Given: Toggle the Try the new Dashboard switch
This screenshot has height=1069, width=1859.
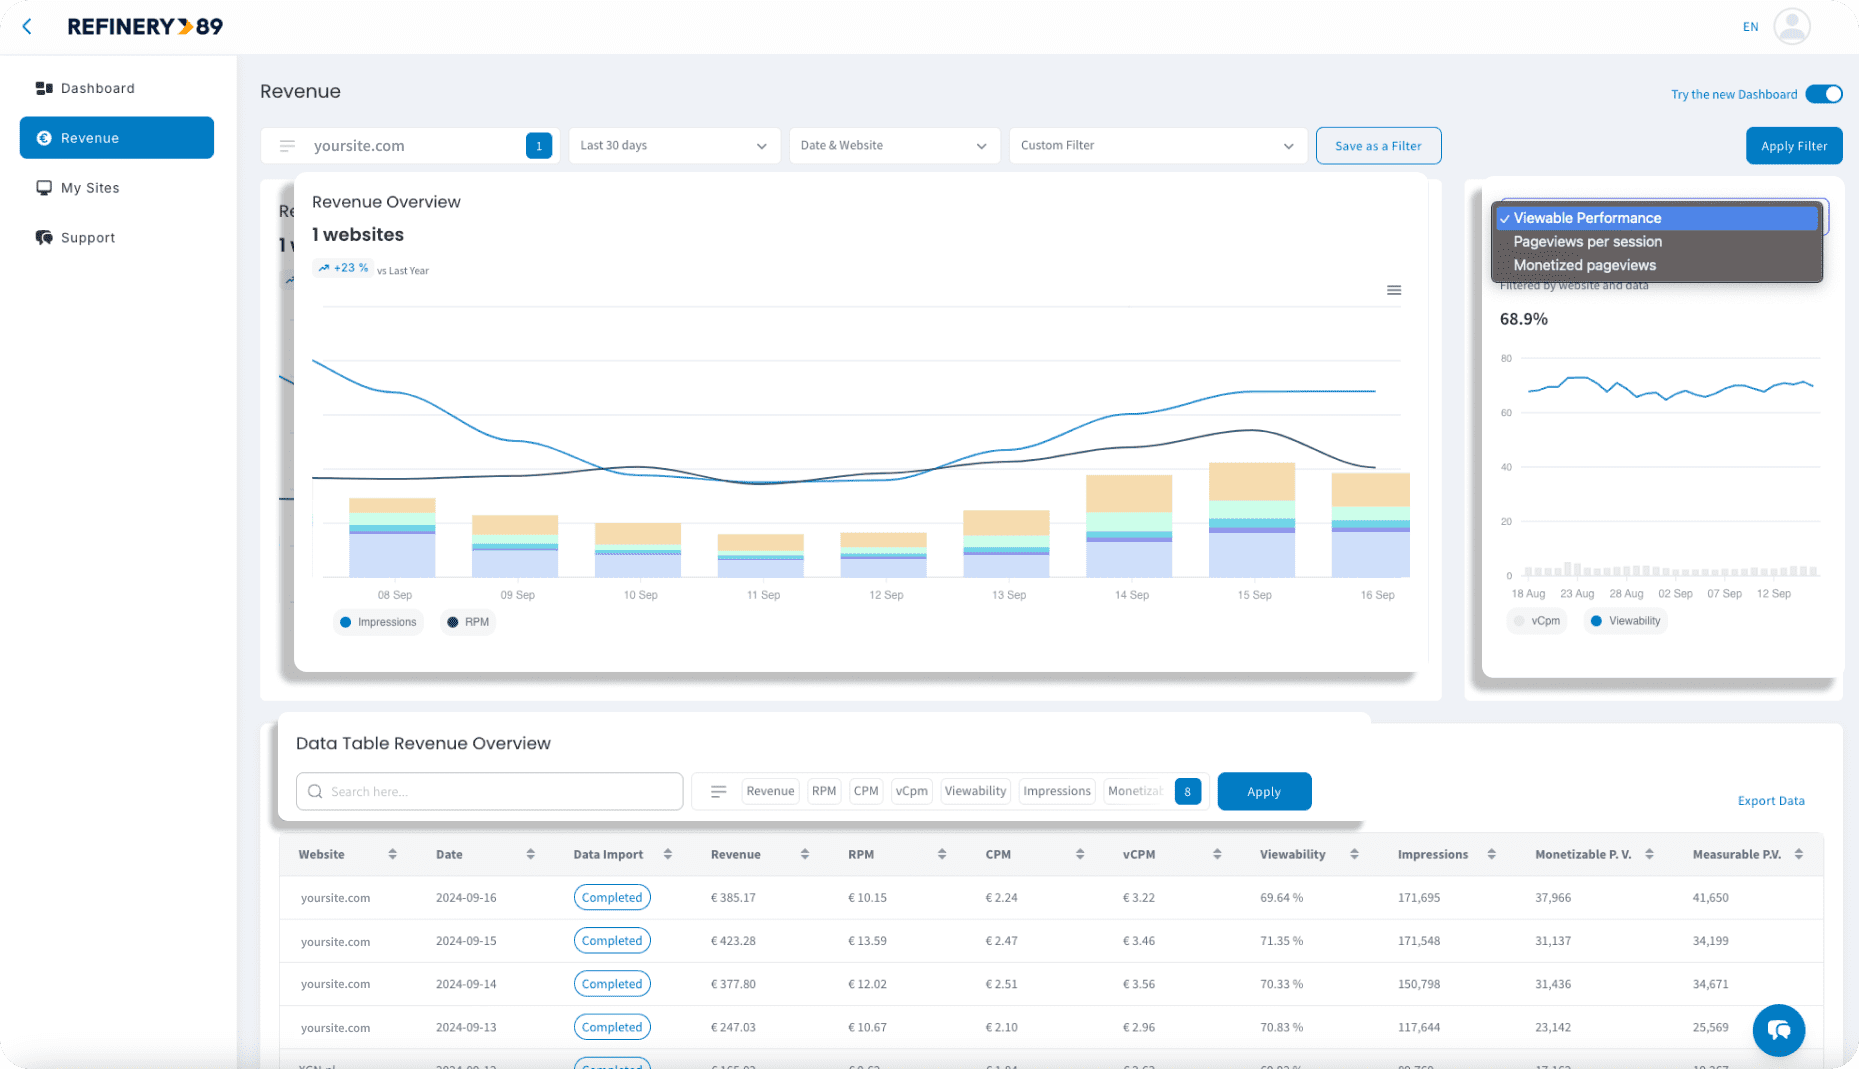Looking at the screenshot, I should (x=1824, y=94).
